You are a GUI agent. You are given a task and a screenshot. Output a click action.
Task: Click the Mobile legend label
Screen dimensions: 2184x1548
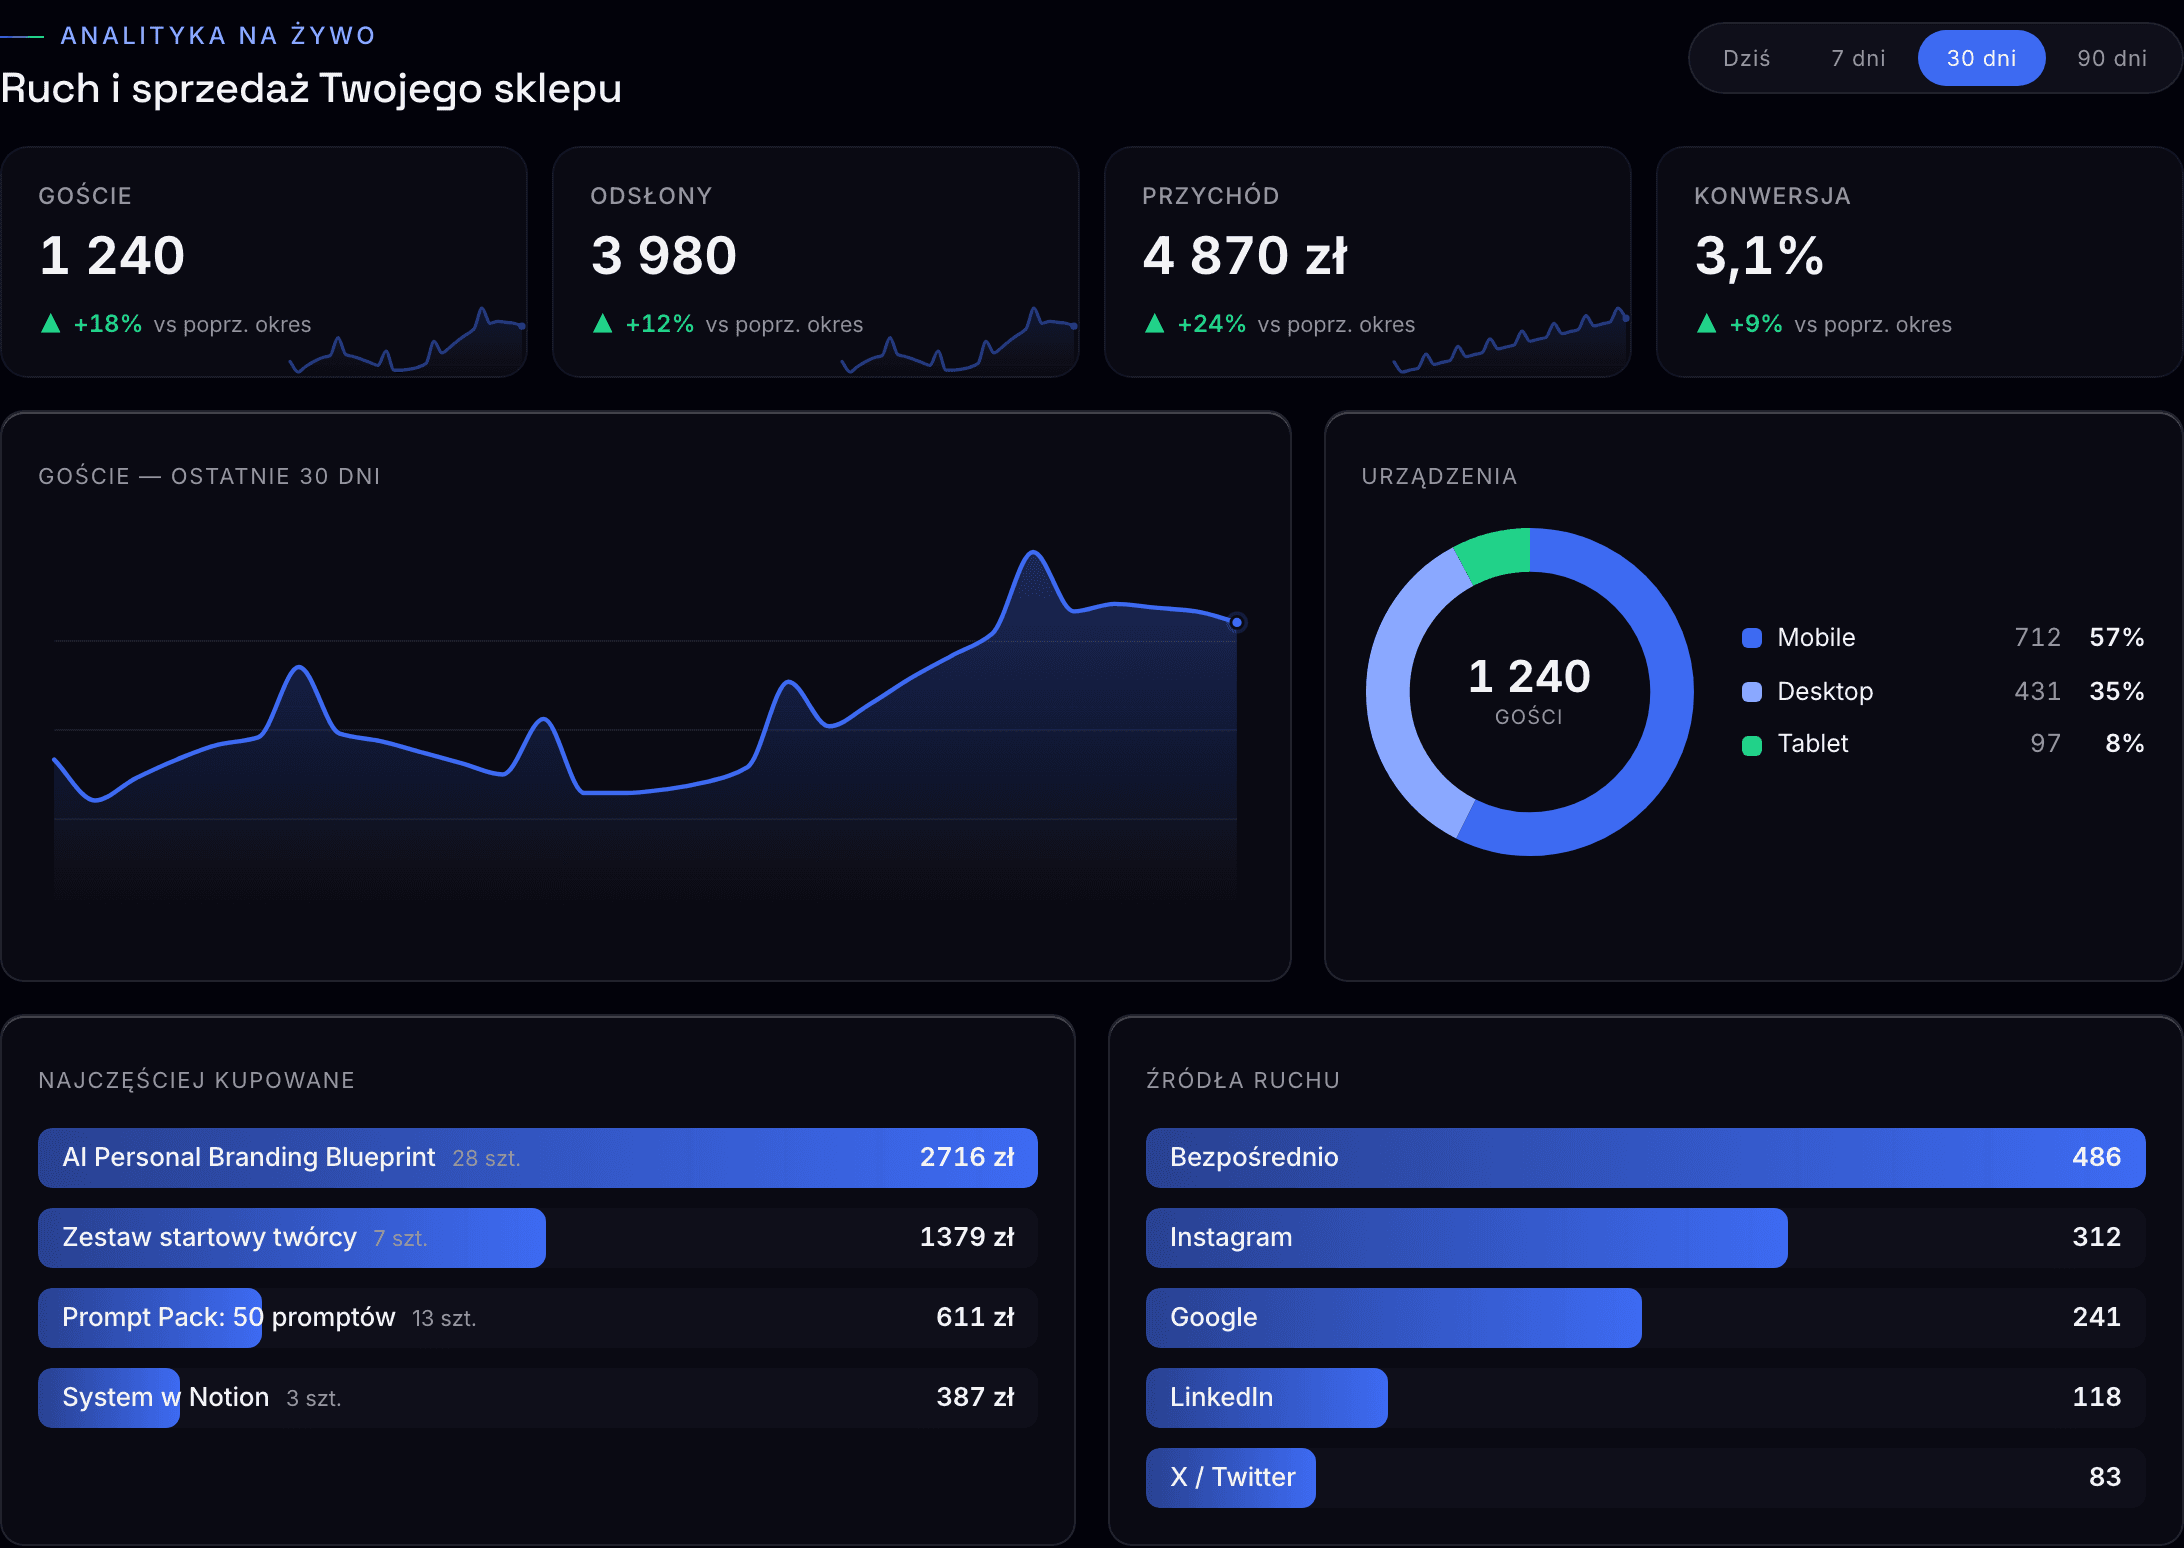pos(1816,638)
